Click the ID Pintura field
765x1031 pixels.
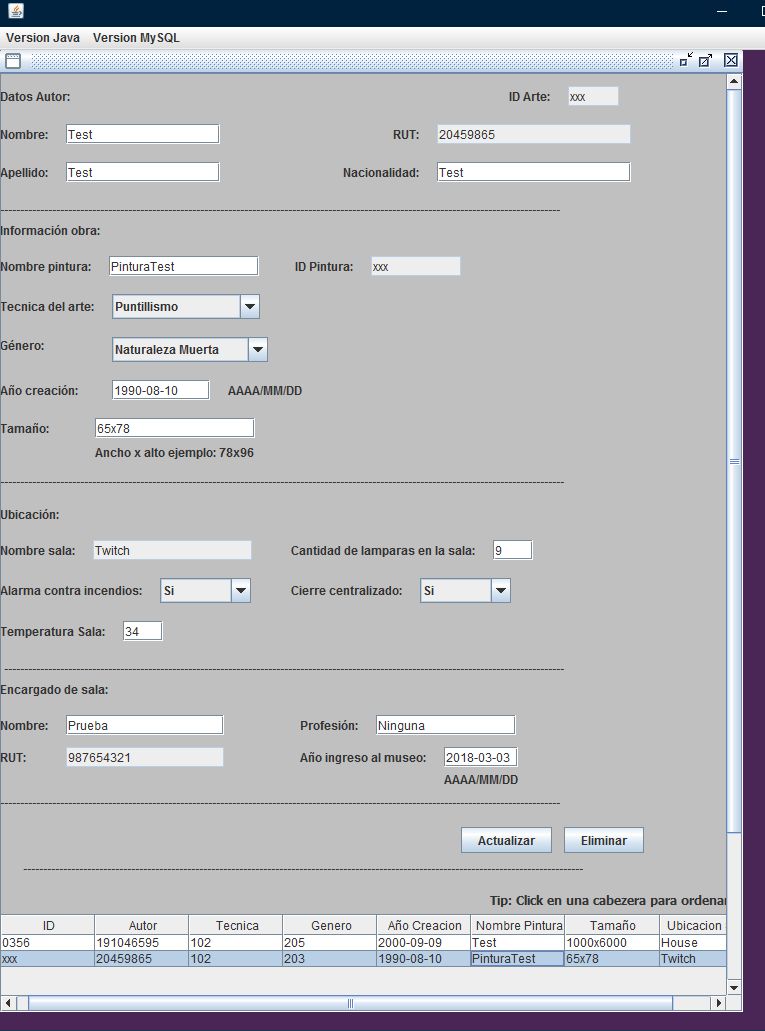[416, 266]
